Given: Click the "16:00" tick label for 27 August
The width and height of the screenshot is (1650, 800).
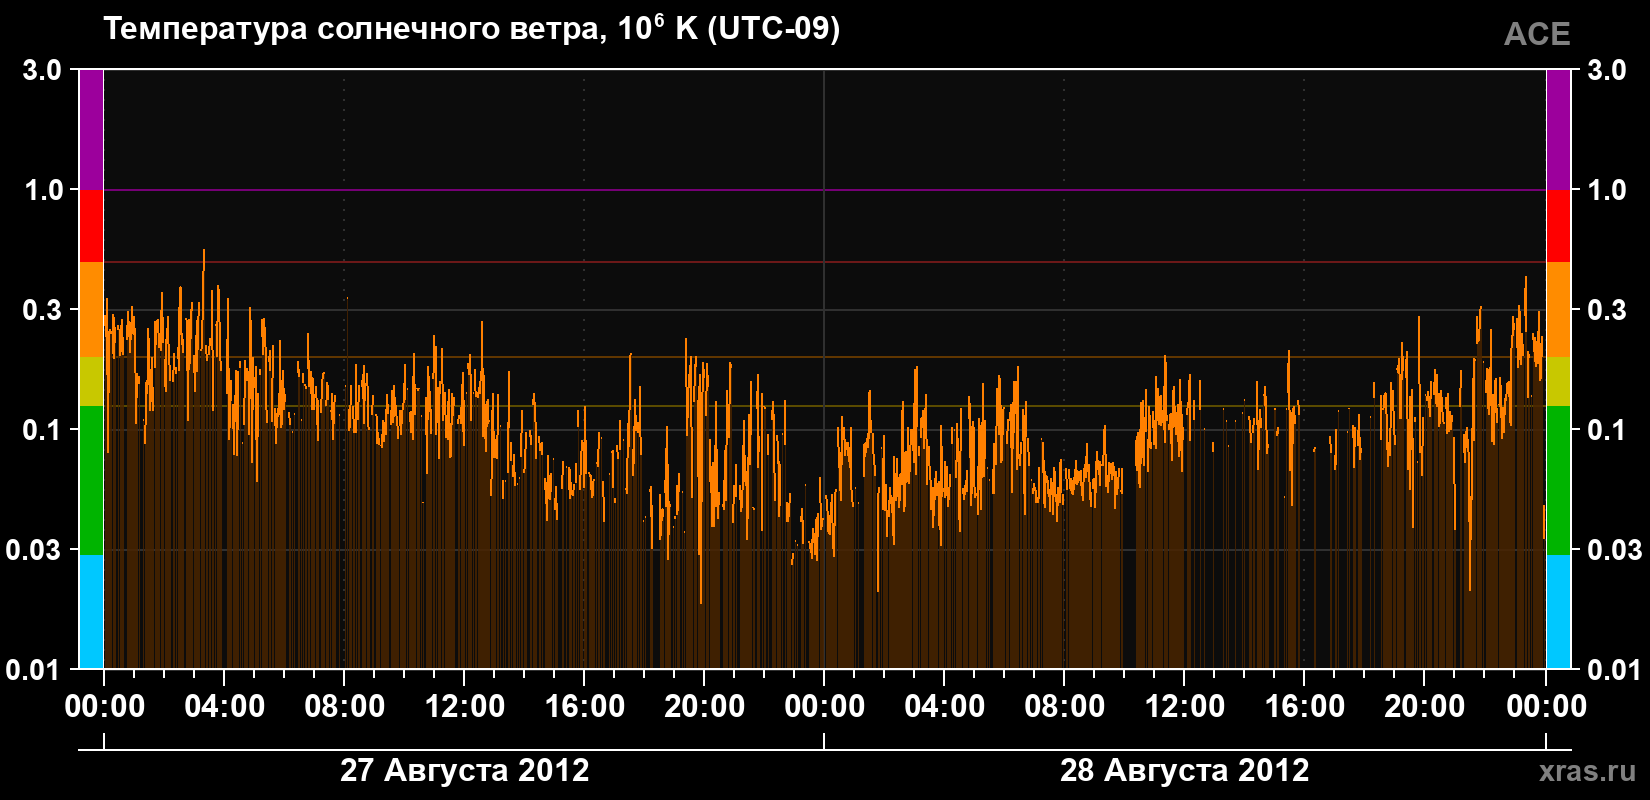Looking at the screenshot, I should click(585, 707).
